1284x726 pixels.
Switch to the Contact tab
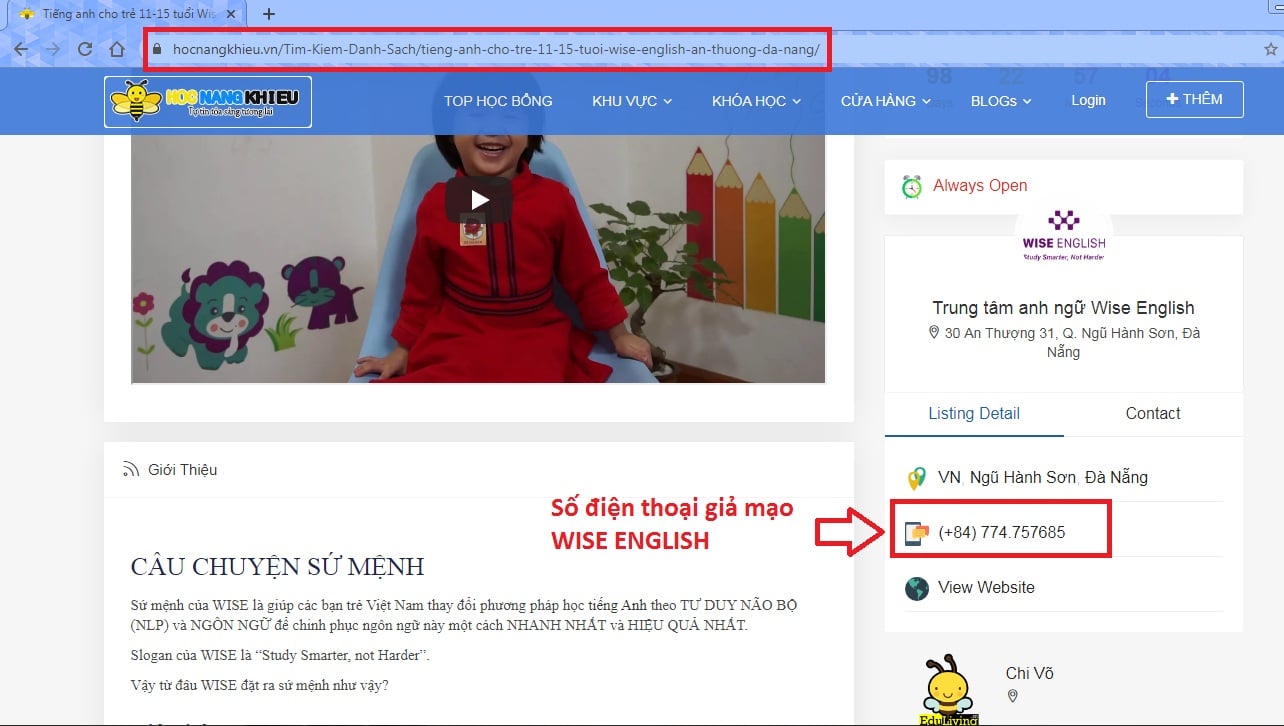(1153, 413)
